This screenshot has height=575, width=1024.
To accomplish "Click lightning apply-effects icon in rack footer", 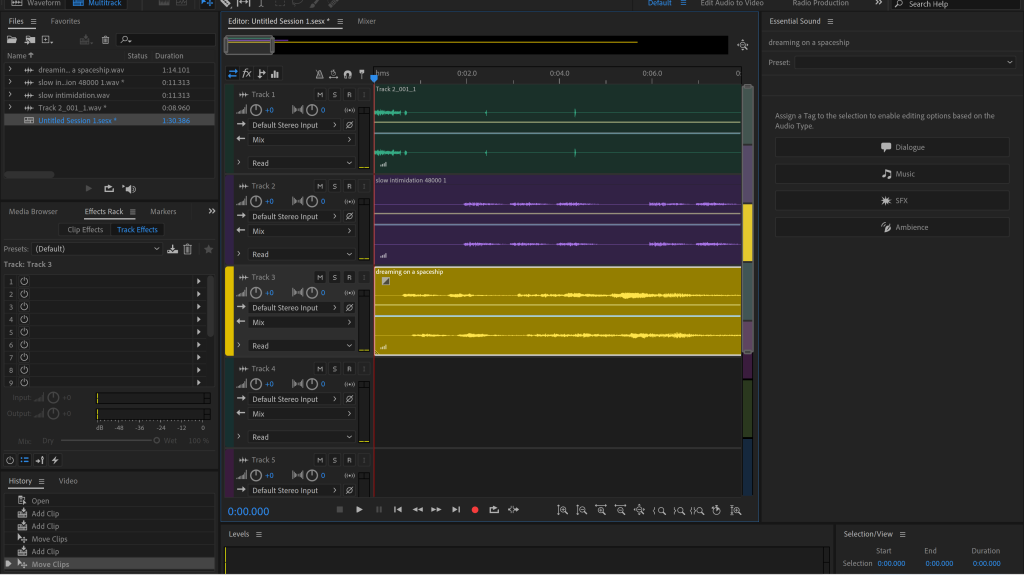I will (x=55, y=460).
